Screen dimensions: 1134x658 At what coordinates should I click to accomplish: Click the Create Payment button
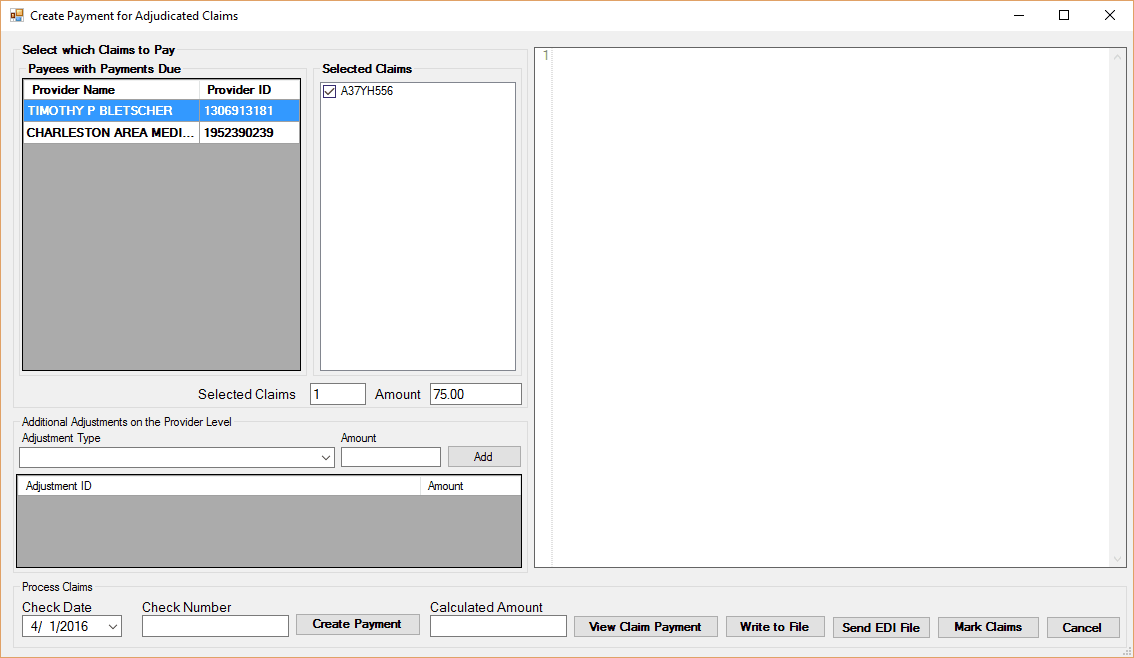pos(357,624)
